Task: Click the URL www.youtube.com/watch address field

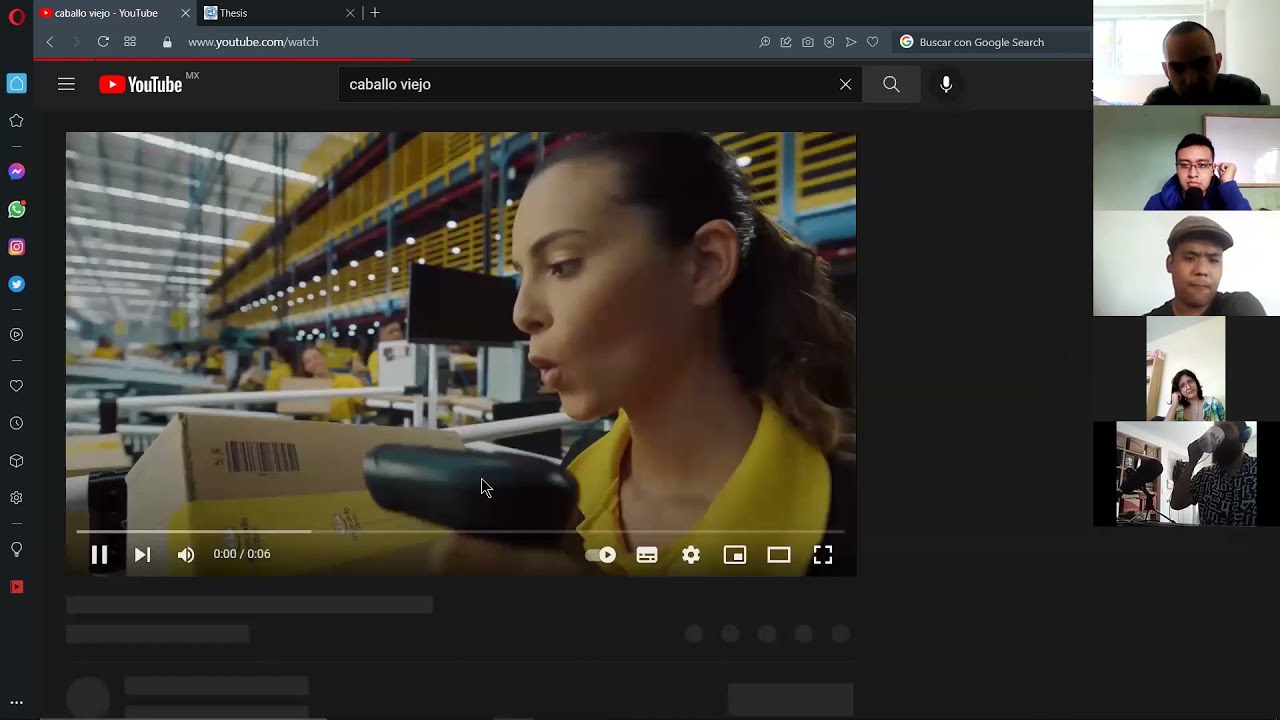Action: (253, 42)
